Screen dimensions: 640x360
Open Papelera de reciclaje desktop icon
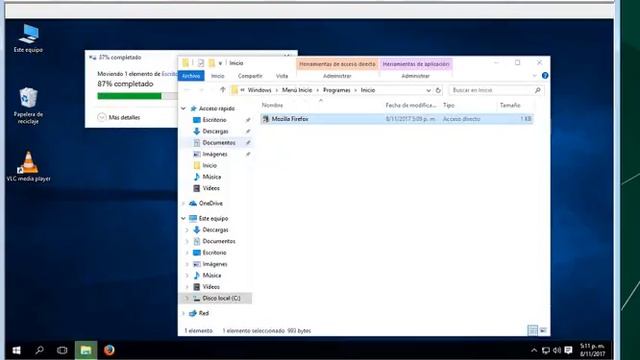28,106
